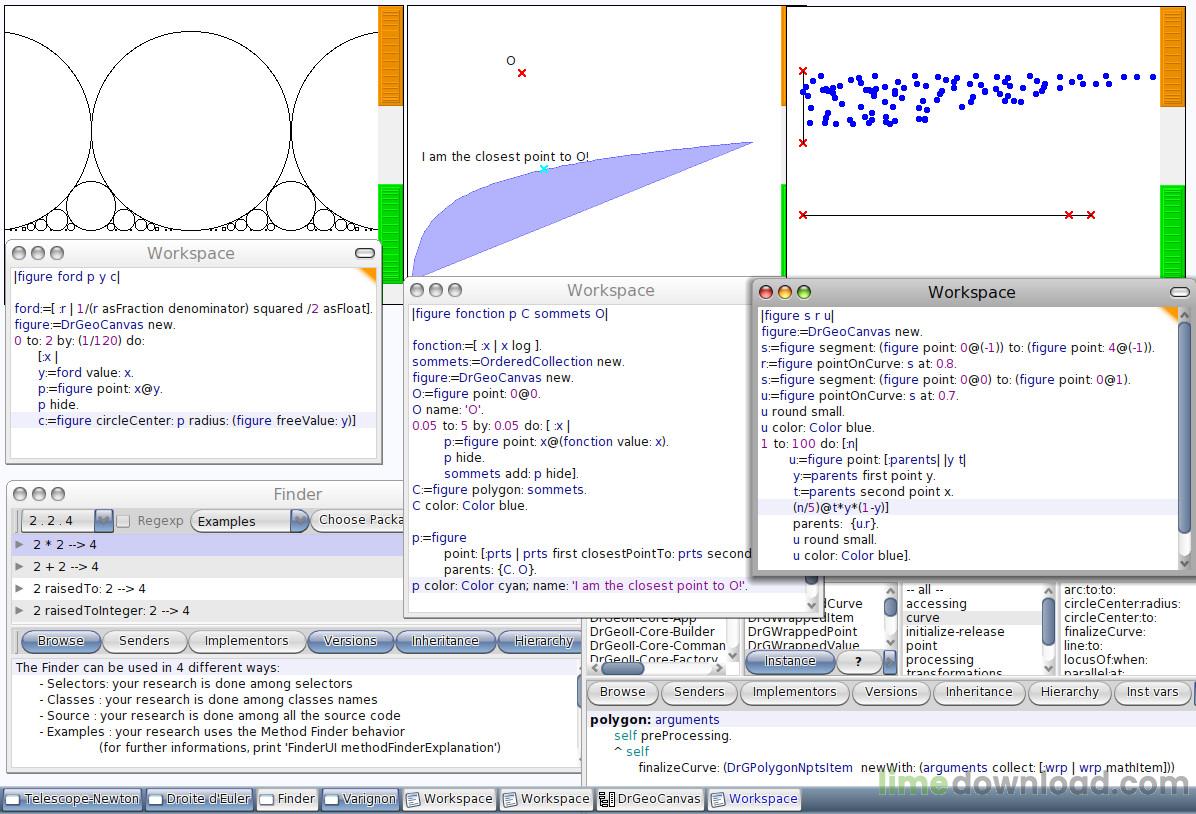The width and height of the screenshot is (1196, 814).
Task: Select the 'processing' protocol
Action: pyautogui.click(x=939, y=659)
